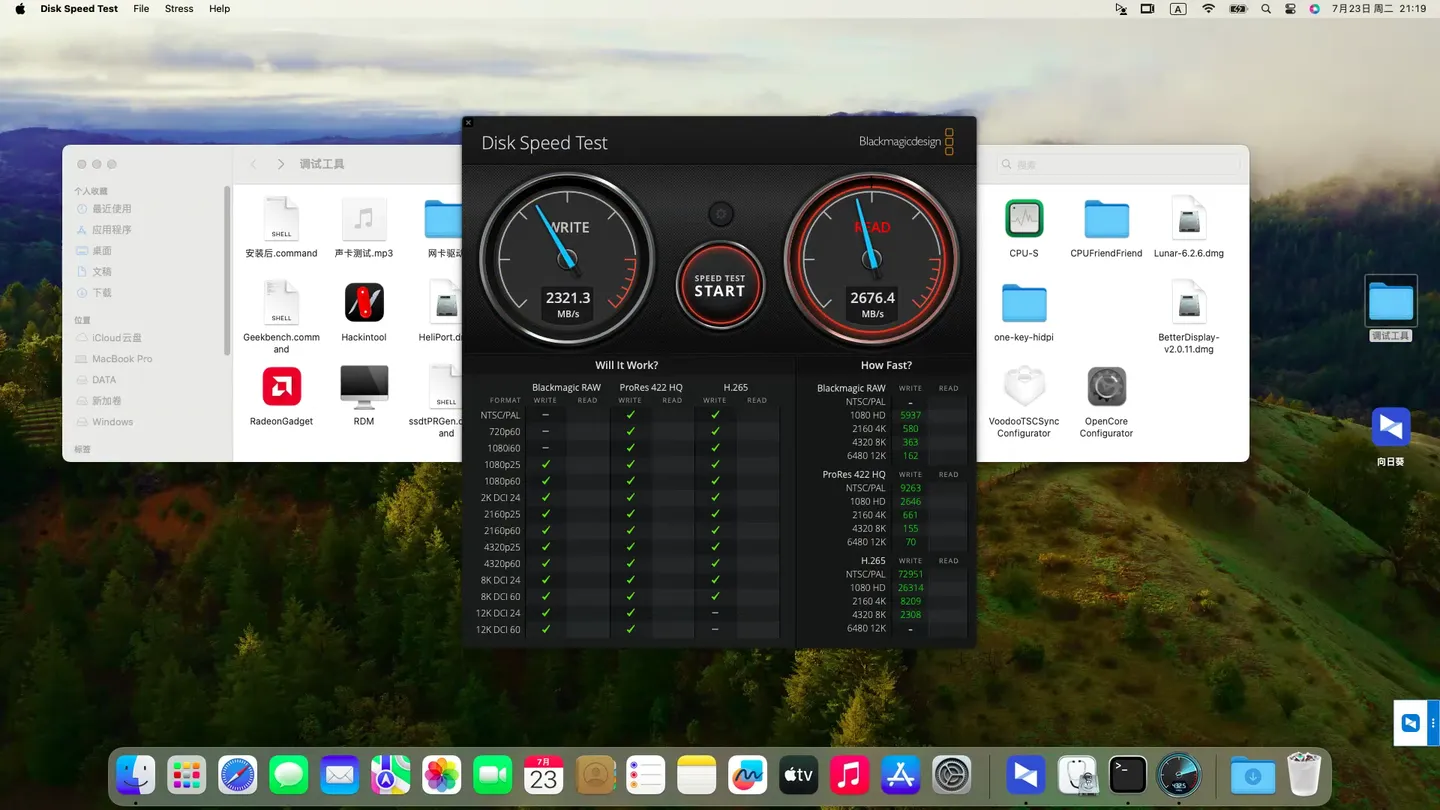The height and width of the screenshot is (810, 1440).
Task: Open the File menu
Action: 141,9
